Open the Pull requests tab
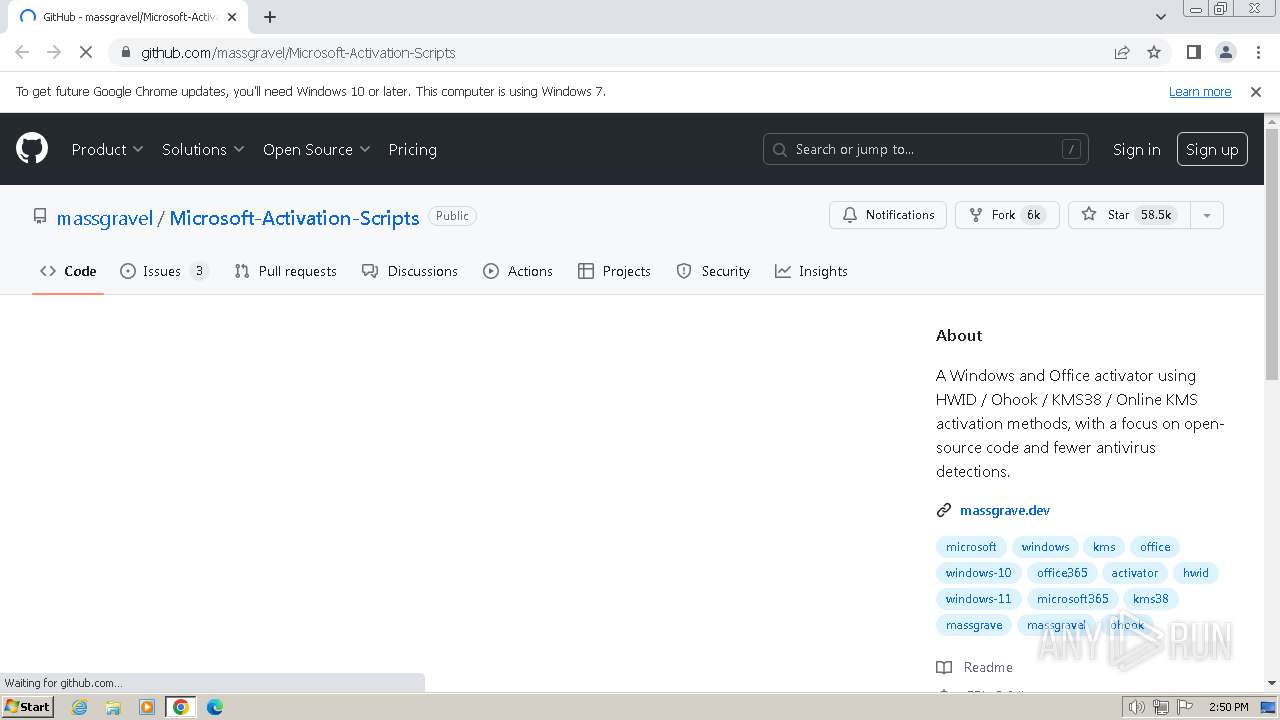Image resolution: width=1280 pixels, height=720 pixels. (x=285, y=271)
